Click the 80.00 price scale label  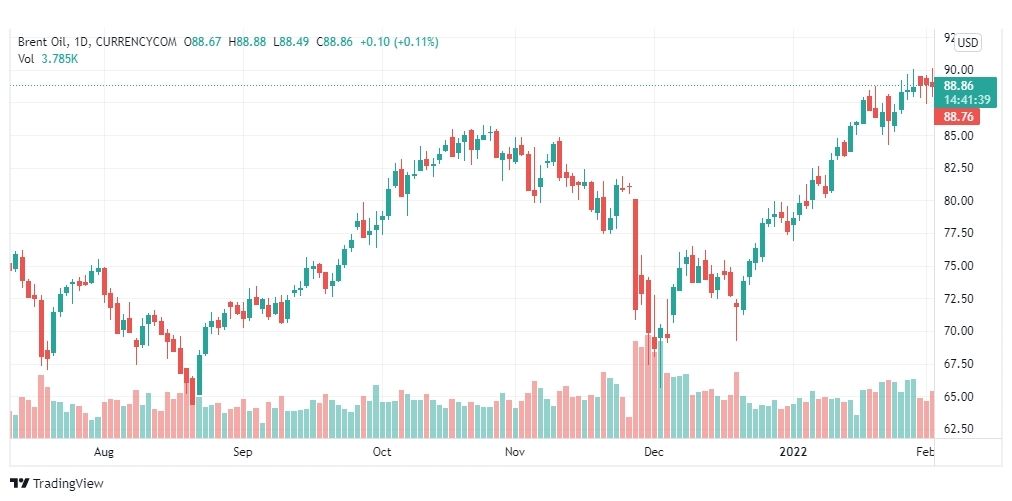958,201
